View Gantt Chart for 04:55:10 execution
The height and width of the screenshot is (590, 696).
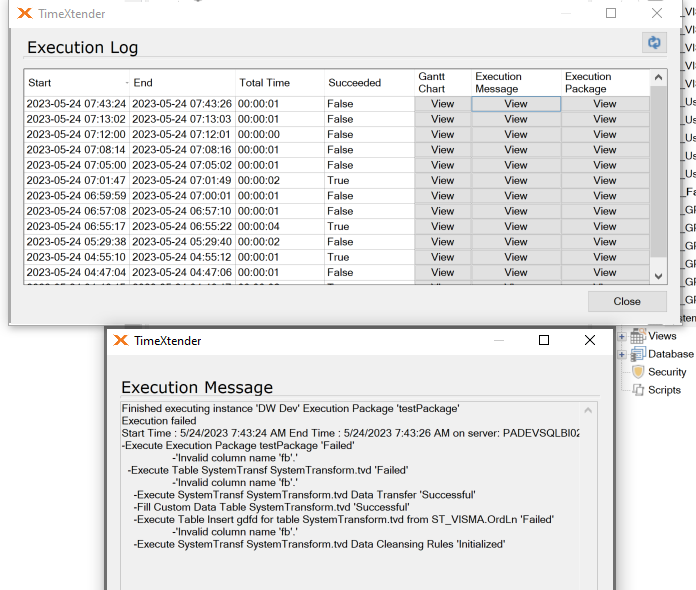[x=443, y=257]
